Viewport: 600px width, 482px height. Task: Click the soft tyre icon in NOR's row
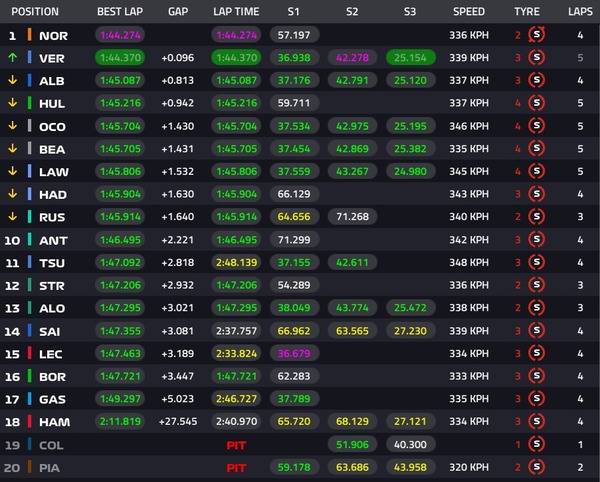[x=537, y=35]
